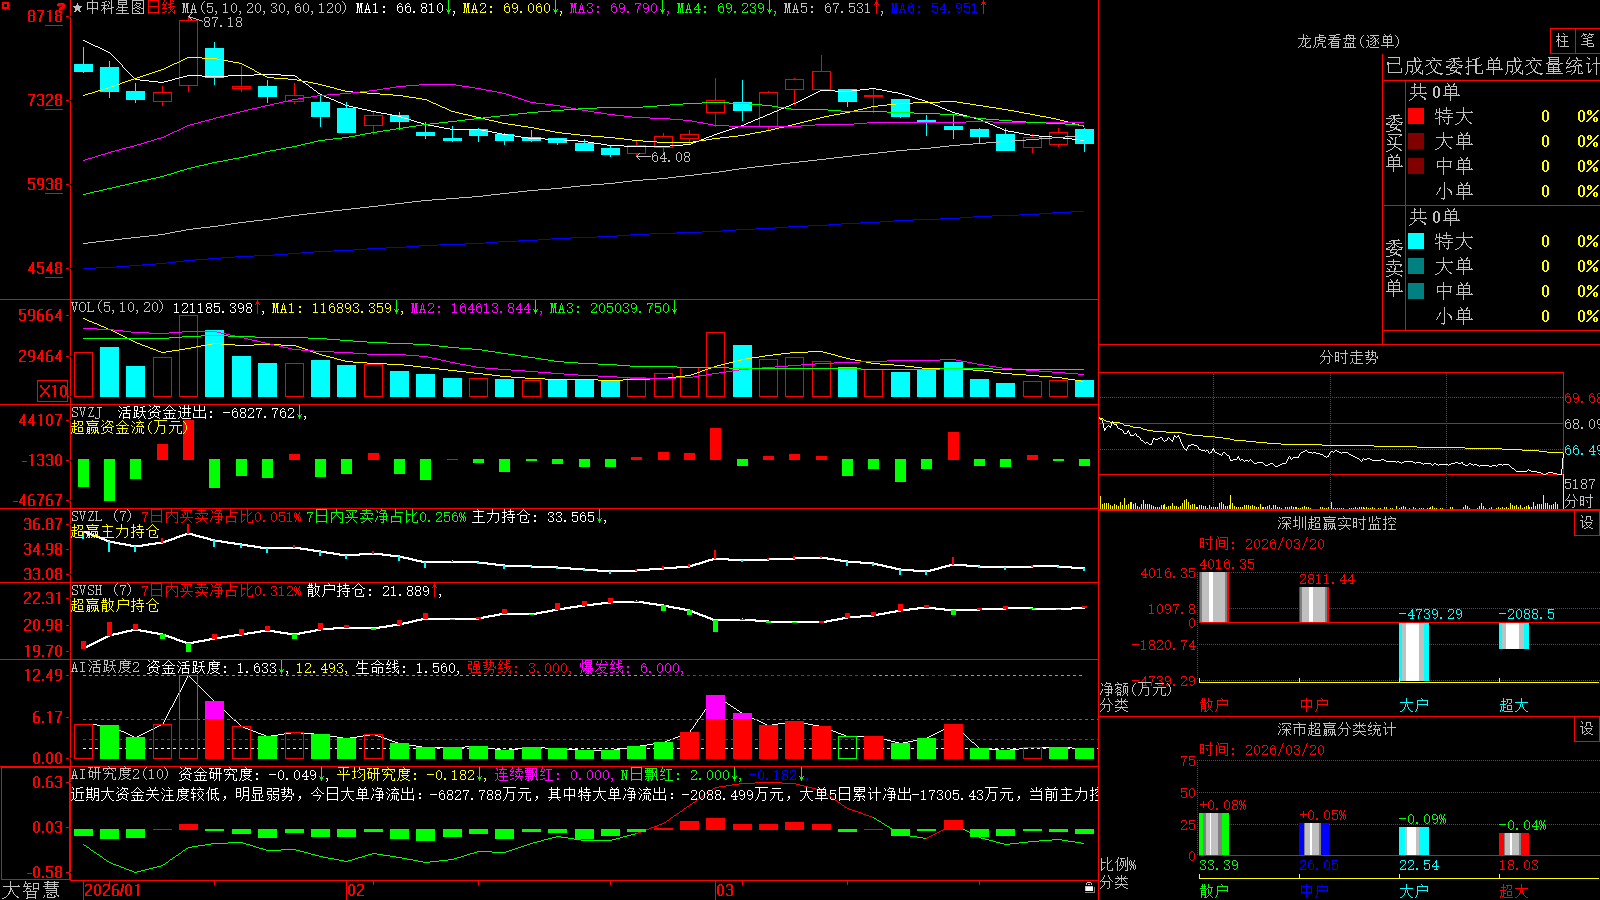The image size is (1600, 900).
Task: Click the 5938 price axis label
Action: point(45,184)
